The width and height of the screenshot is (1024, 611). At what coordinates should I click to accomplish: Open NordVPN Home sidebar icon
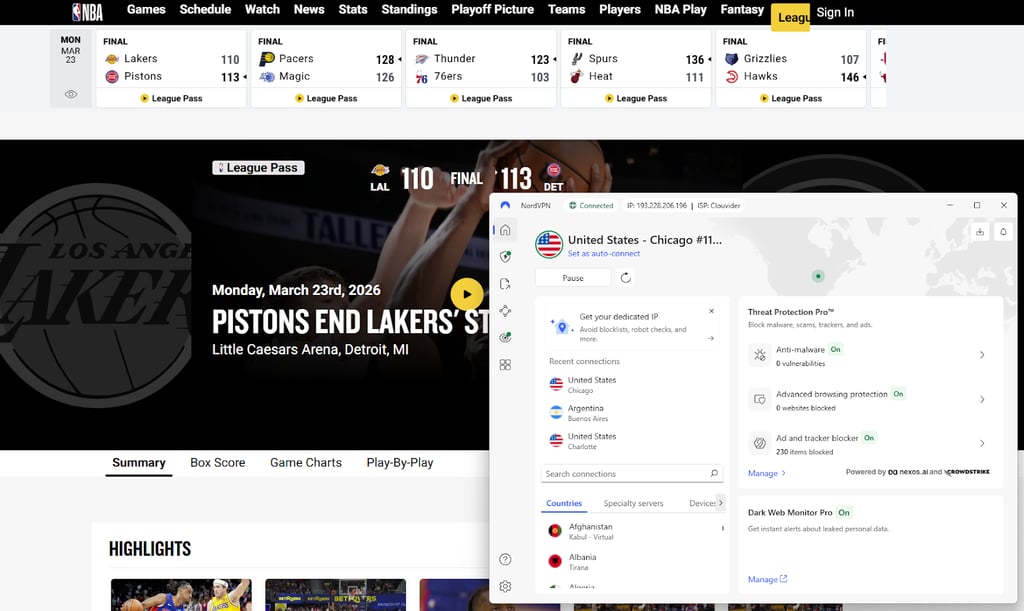[x=505, y=230]
